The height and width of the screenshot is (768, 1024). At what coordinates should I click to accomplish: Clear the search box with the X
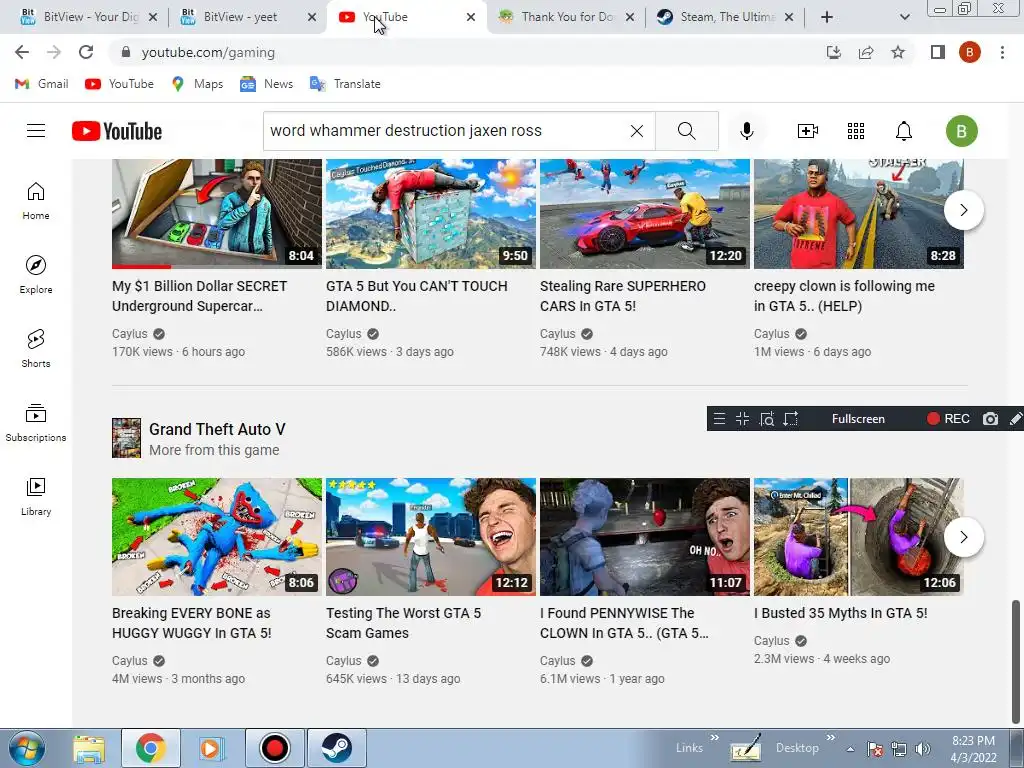tap(637, 131)
